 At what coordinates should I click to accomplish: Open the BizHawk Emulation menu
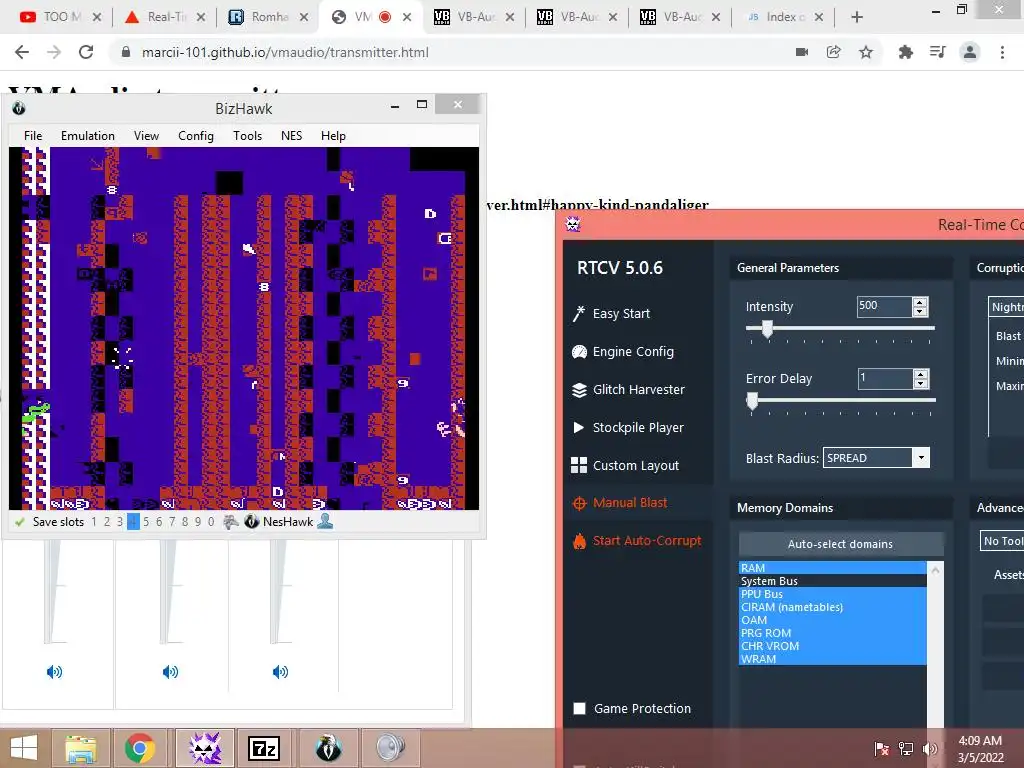88,136
